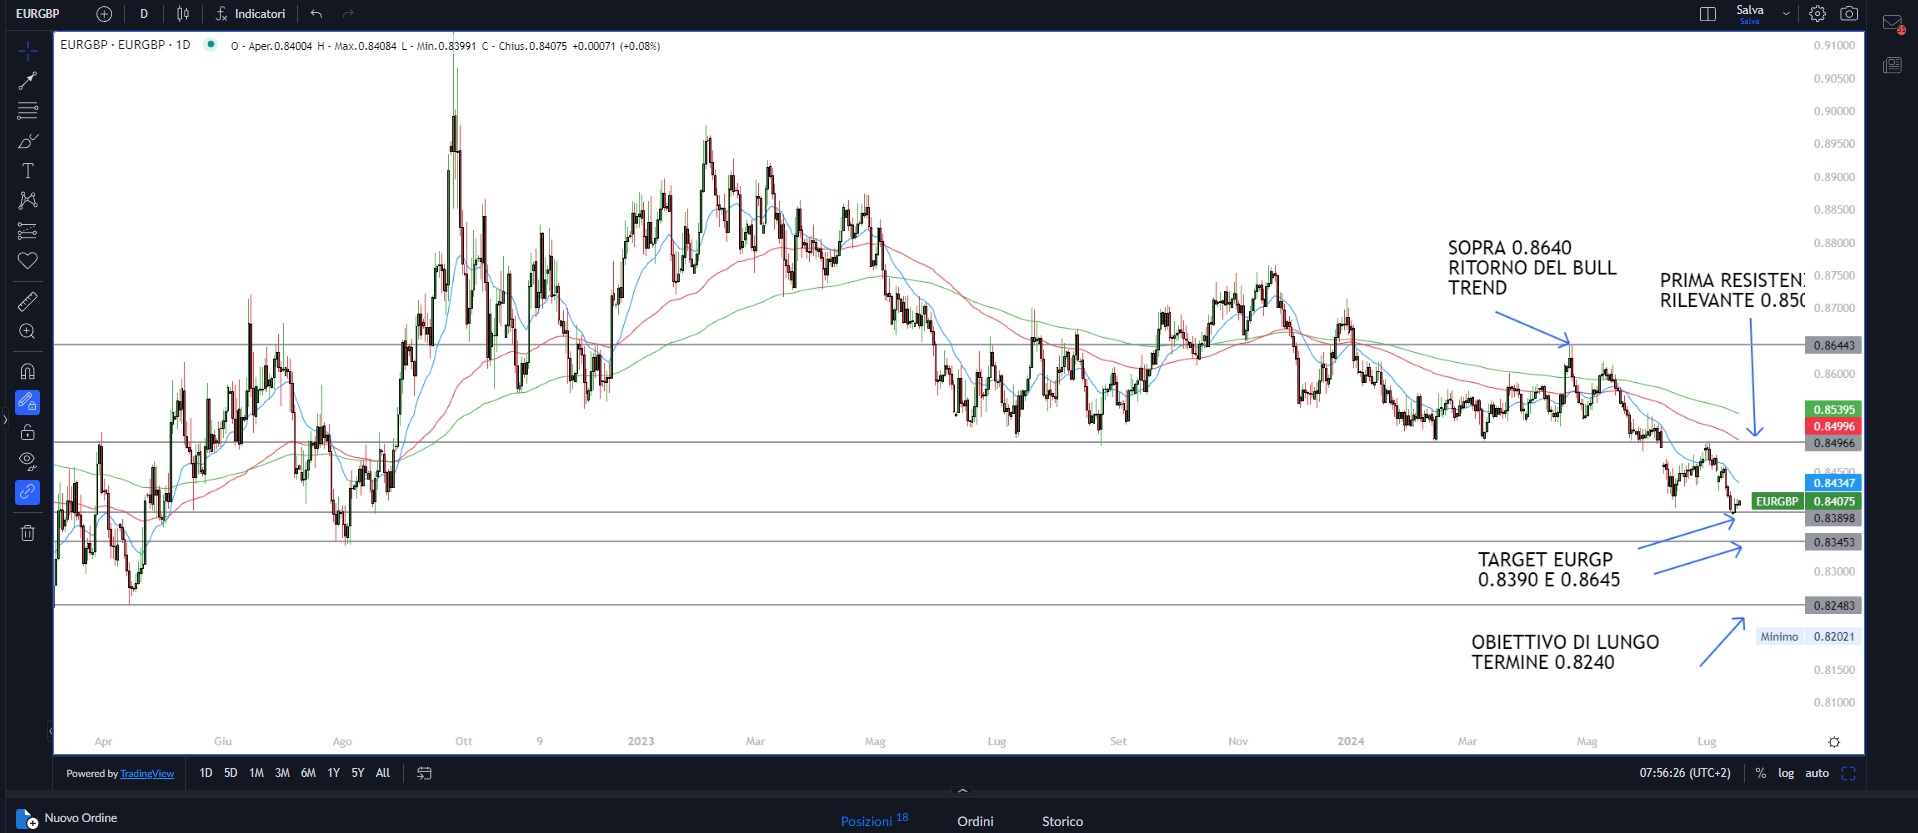Screen dimensions: 1918x833
Task: Set the range to 5D
Action: click(231, 773)
